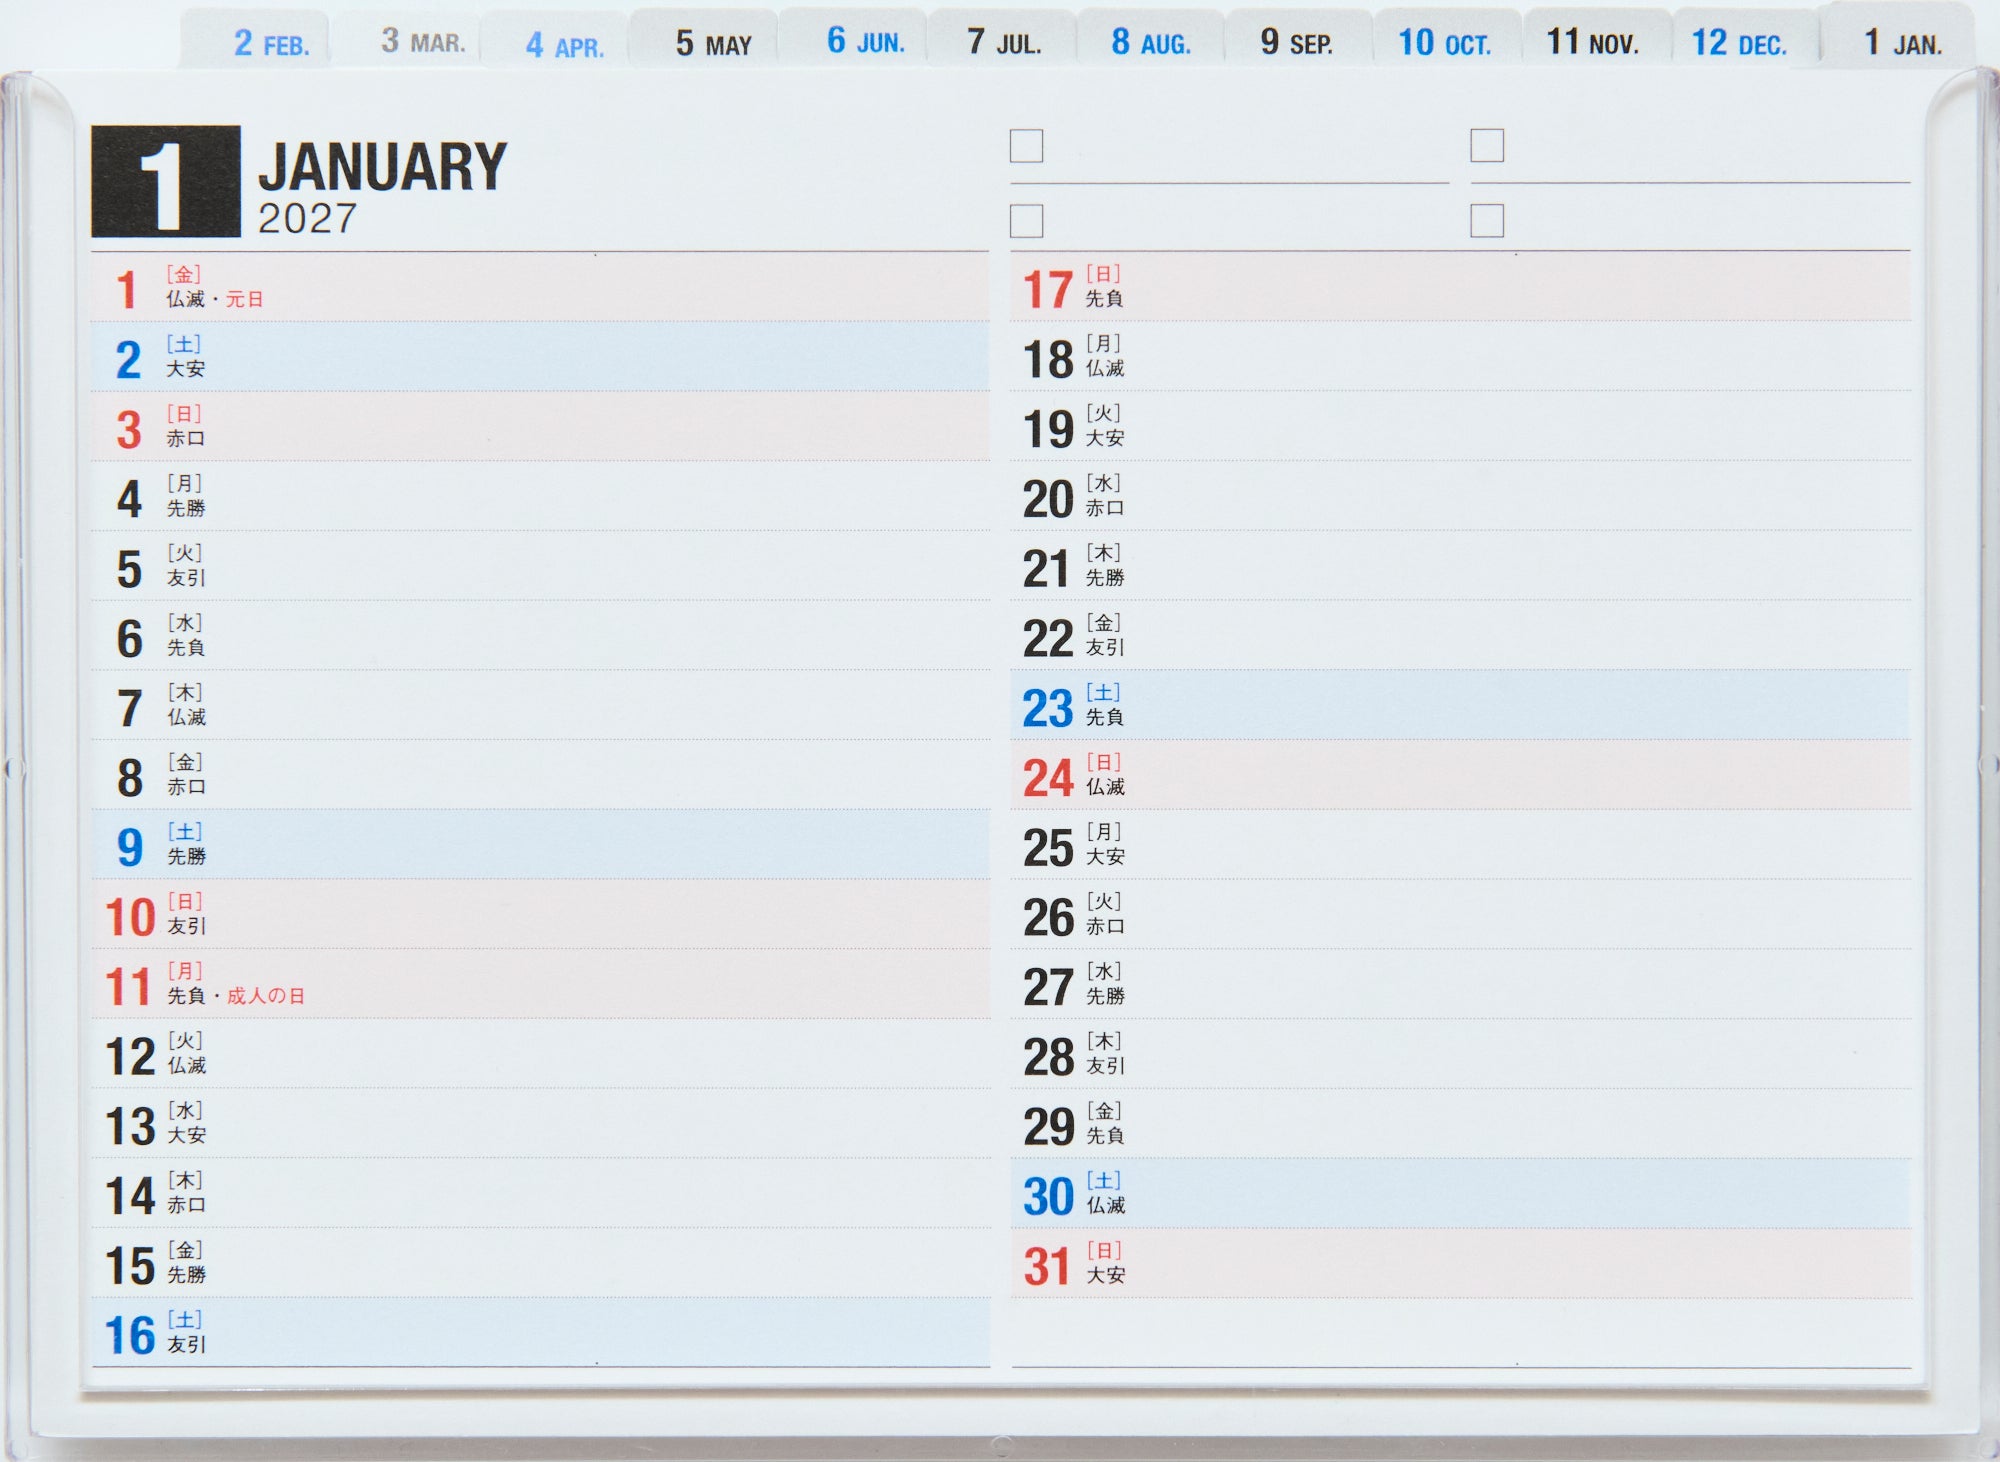Click date 11 成人の日 holiday
The width and height of the screenshot is (2000, 1462).
(x=540, y=985)
